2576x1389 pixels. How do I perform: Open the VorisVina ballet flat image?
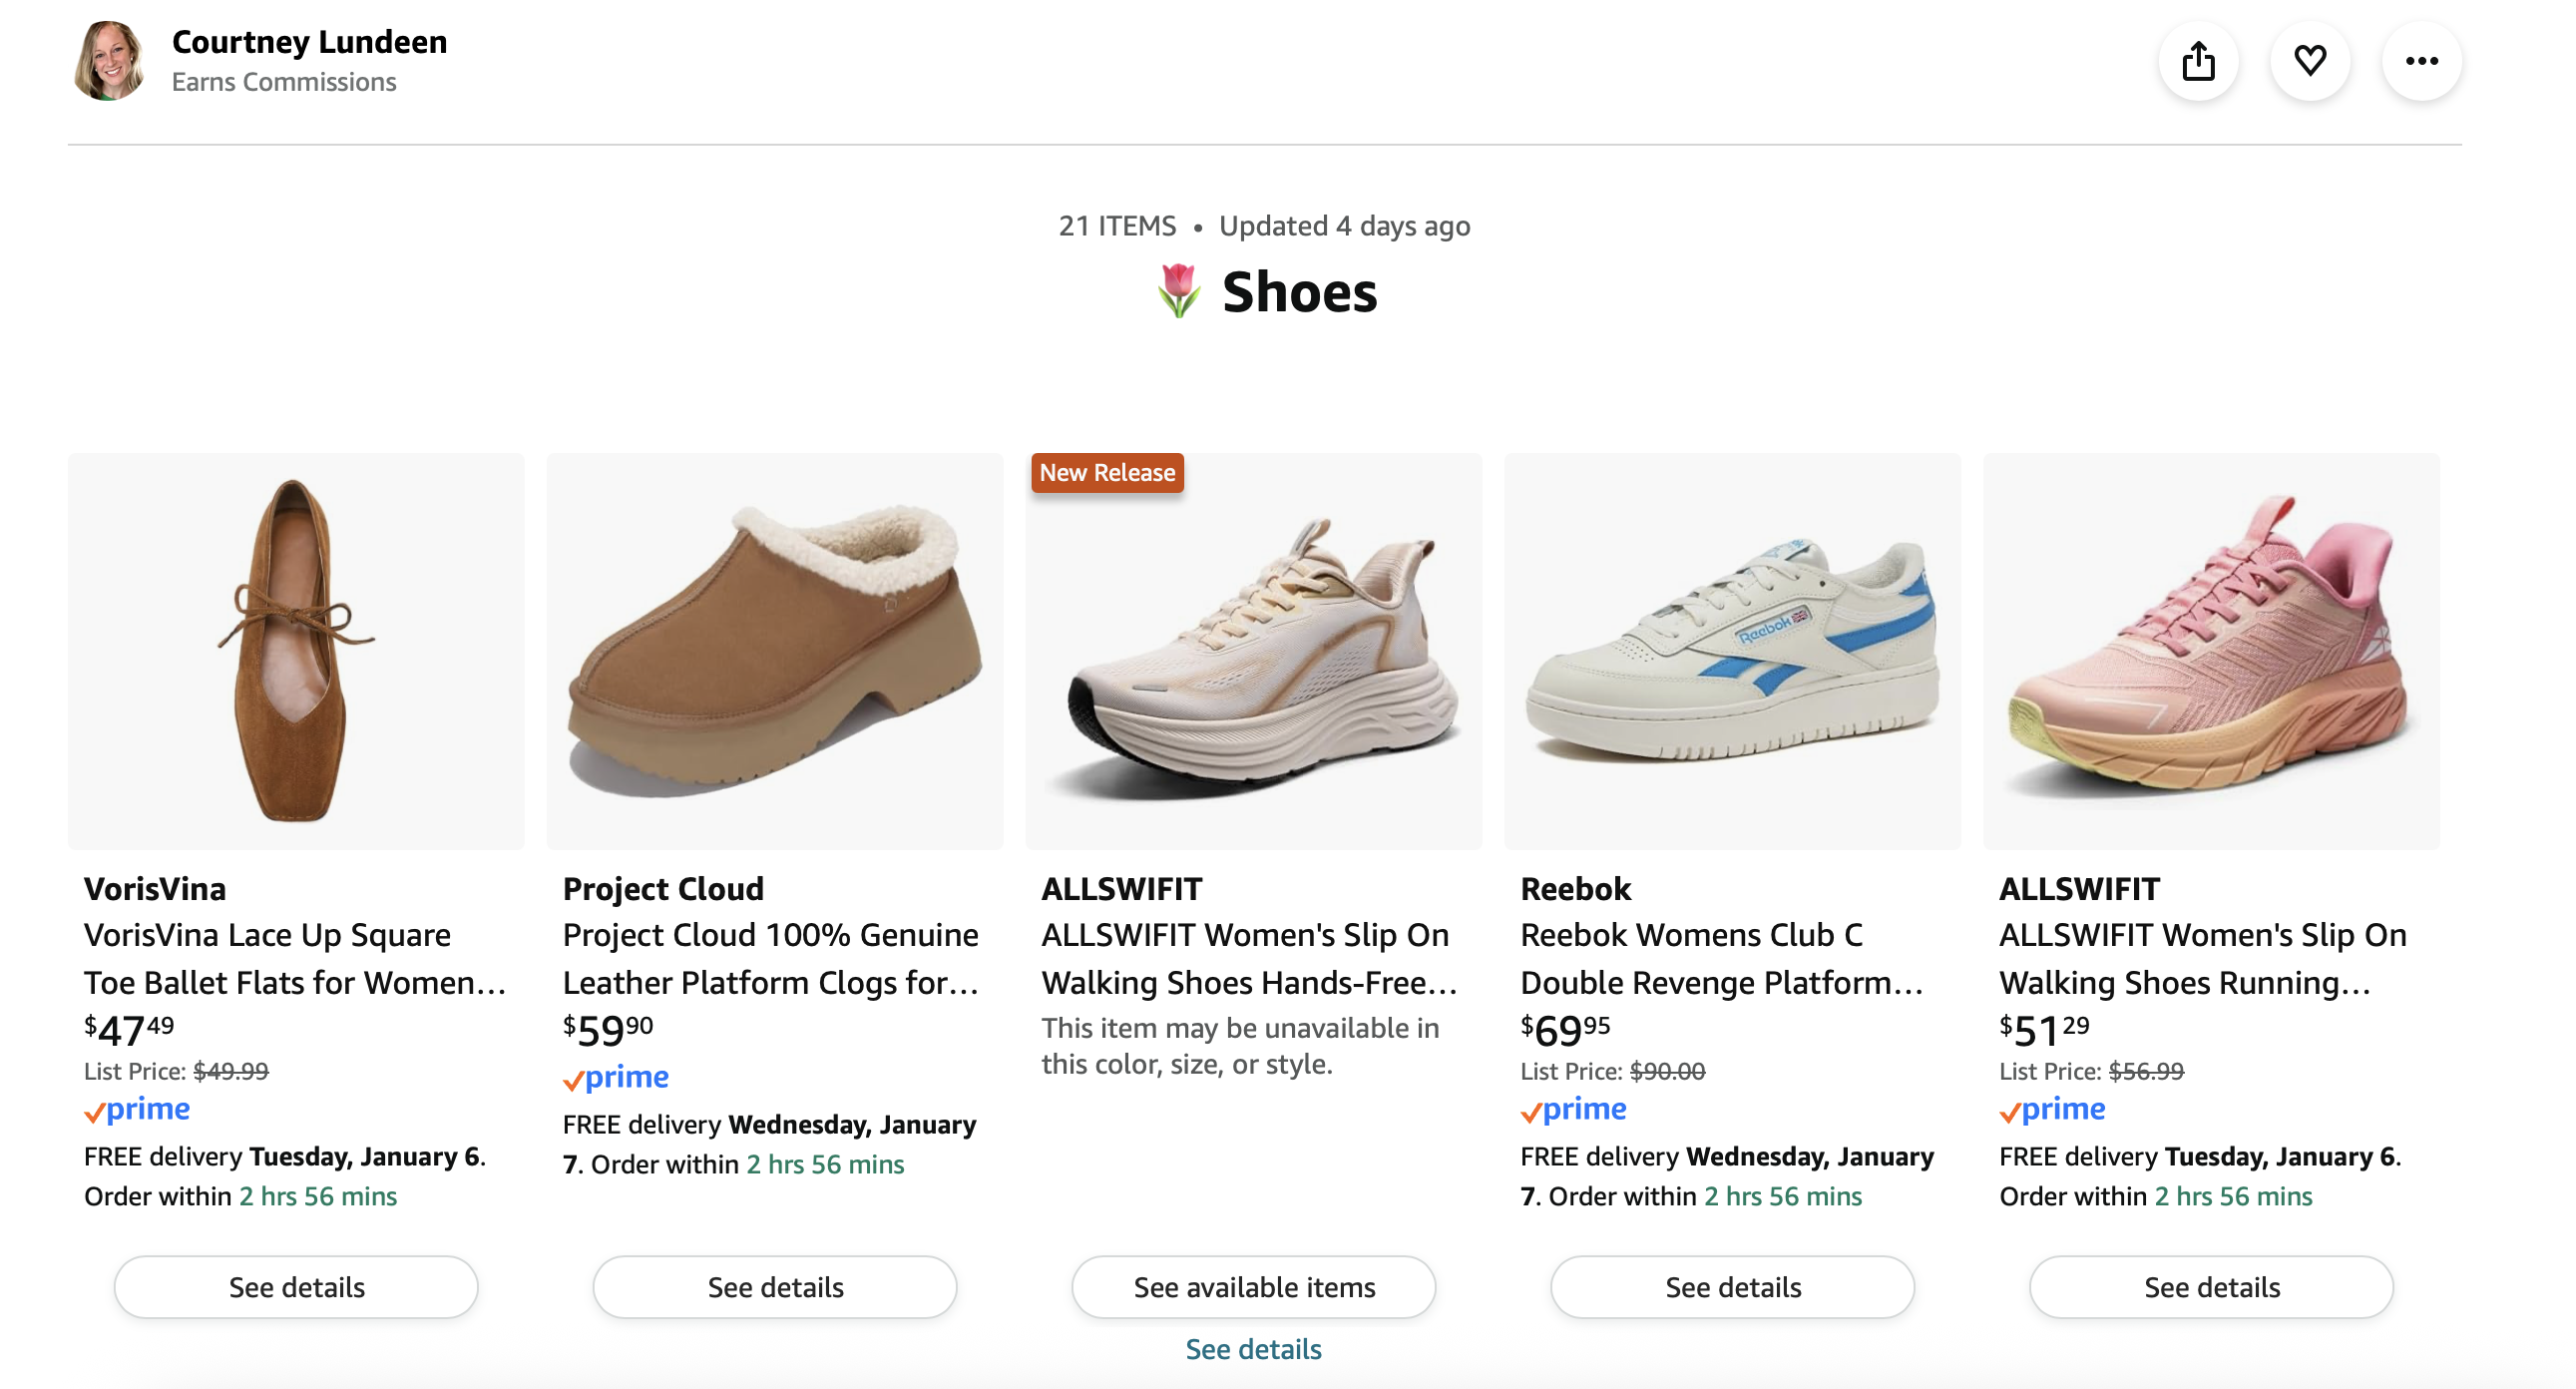point(296,651)
